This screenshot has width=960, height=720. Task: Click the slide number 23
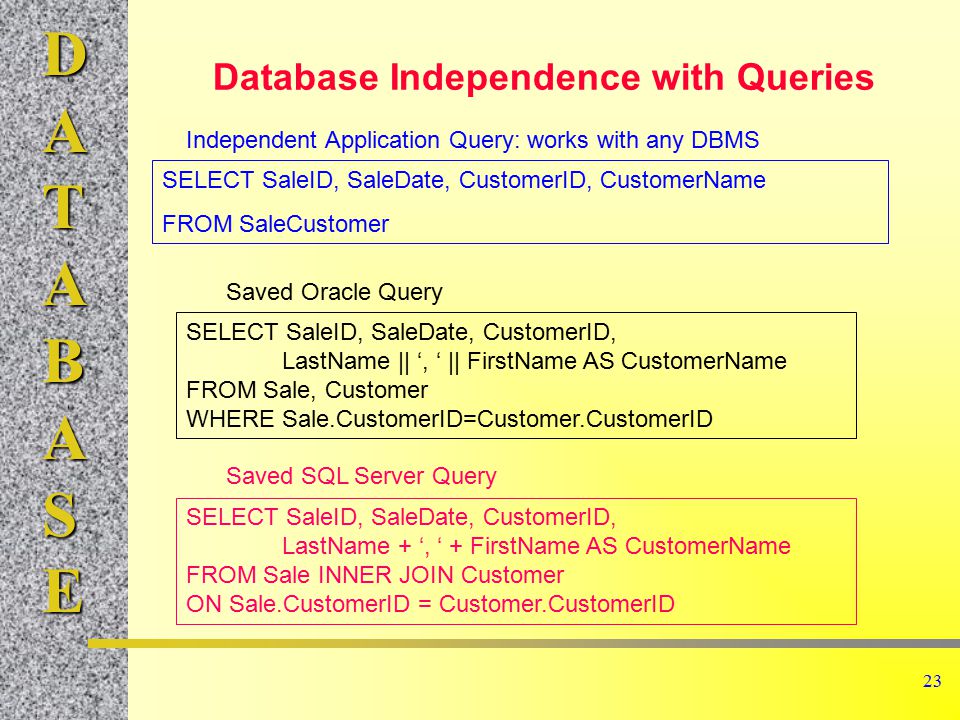pos(932,681)
